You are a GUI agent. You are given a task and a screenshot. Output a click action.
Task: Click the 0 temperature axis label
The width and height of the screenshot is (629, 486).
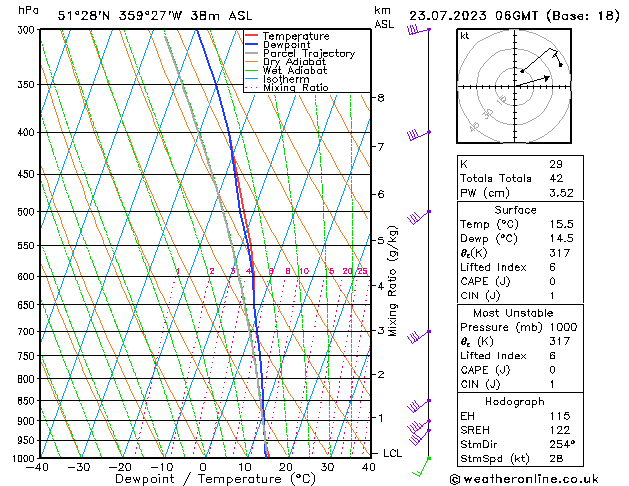coord(203,467)
